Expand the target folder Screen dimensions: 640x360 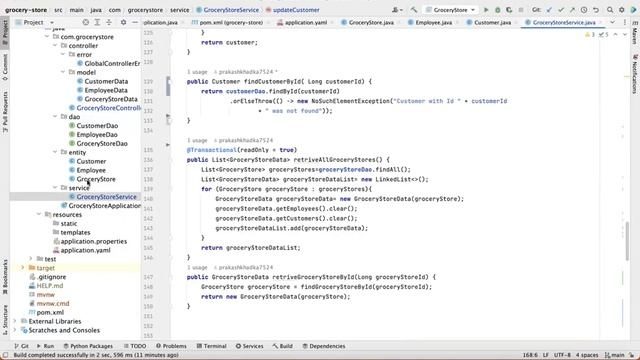[x=23, y=268]
